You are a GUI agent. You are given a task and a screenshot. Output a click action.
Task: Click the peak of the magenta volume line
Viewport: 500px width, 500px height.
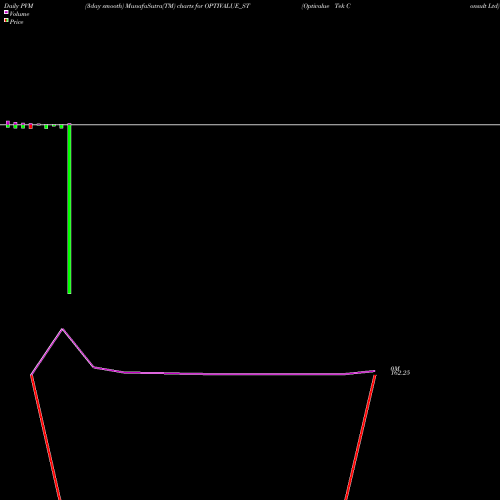click(x=62, y=329)
